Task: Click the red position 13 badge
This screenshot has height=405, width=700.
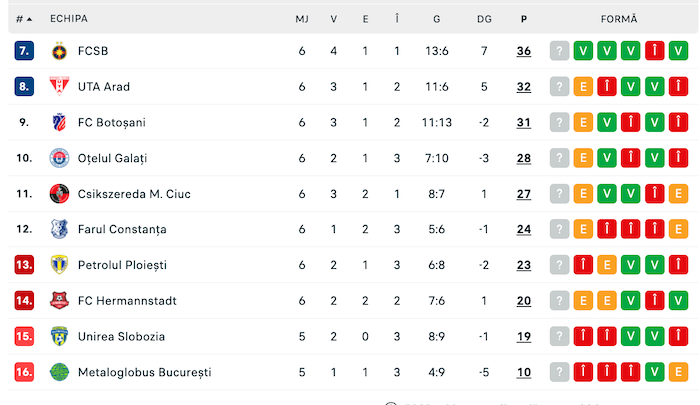Action: click(x=24, y=265)
